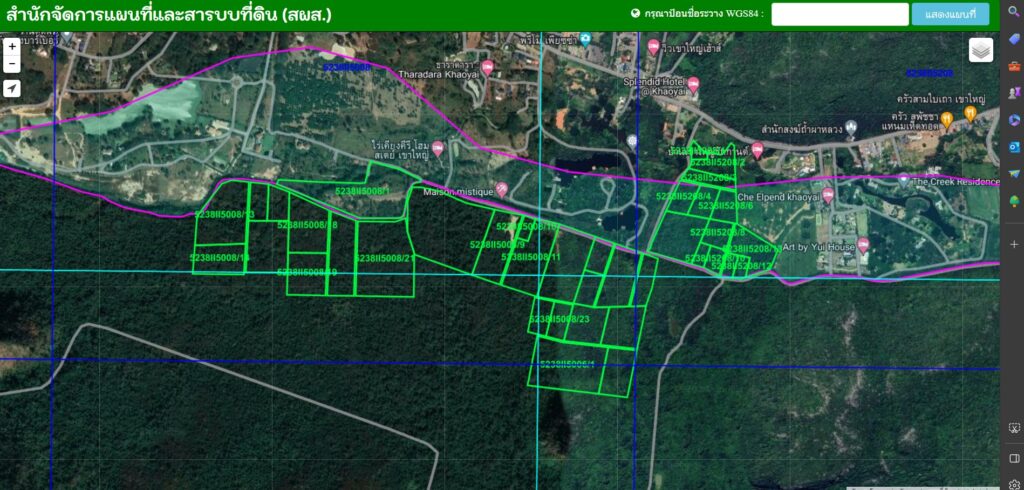Open the Outlook icon in sidebar
1024x490 pixels.
pyautogui.click(x=1014, y=147)
